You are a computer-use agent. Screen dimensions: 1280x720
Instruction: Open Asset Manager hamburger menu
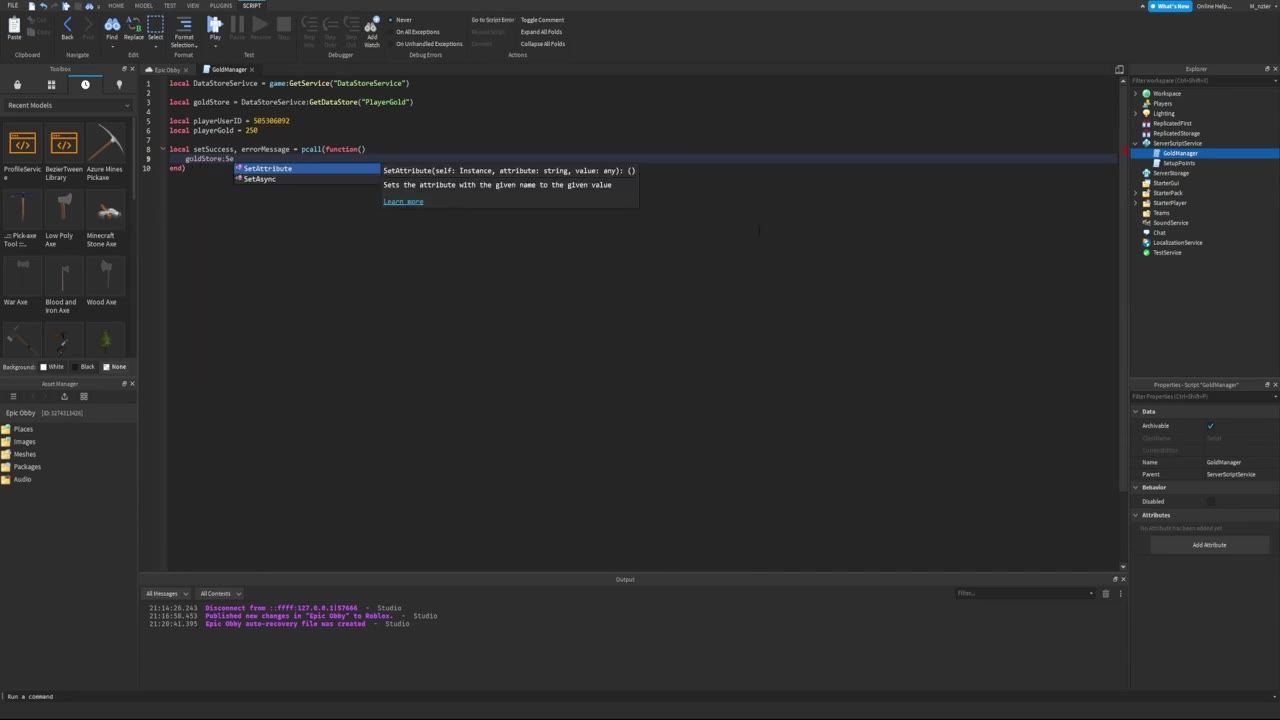pos(13,397)
